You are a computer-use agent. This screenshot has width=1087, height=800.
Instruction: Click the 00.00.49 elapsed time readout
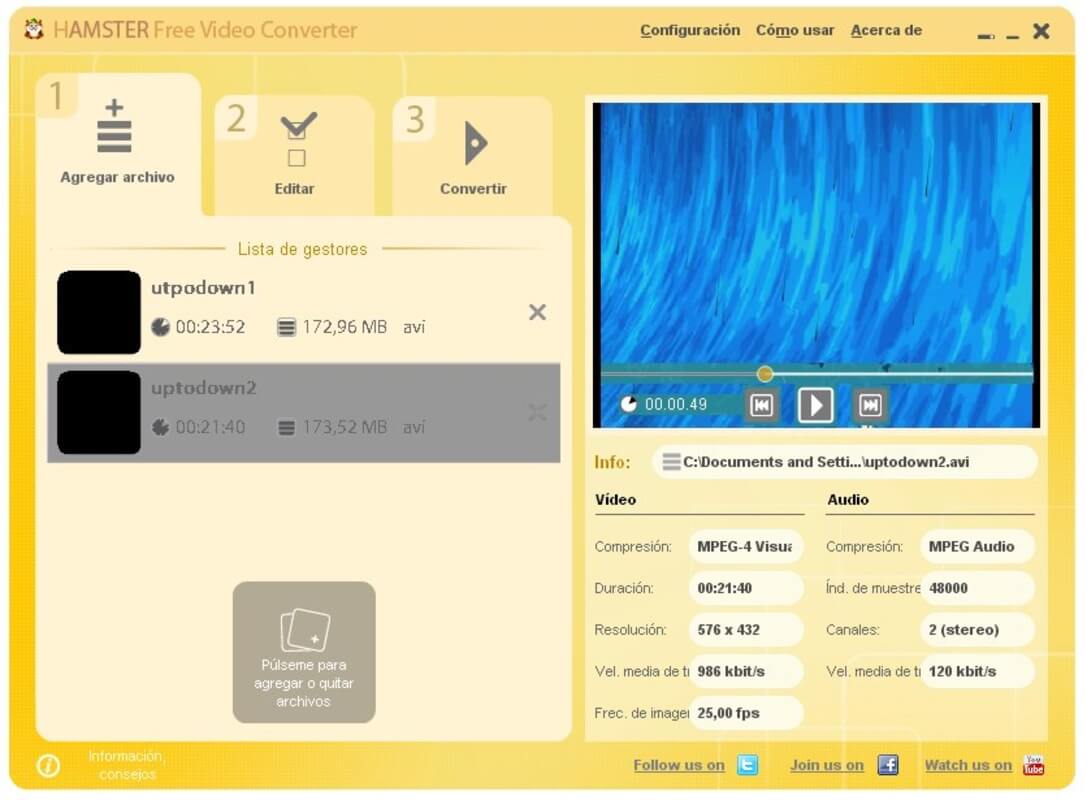coord(676,404)
